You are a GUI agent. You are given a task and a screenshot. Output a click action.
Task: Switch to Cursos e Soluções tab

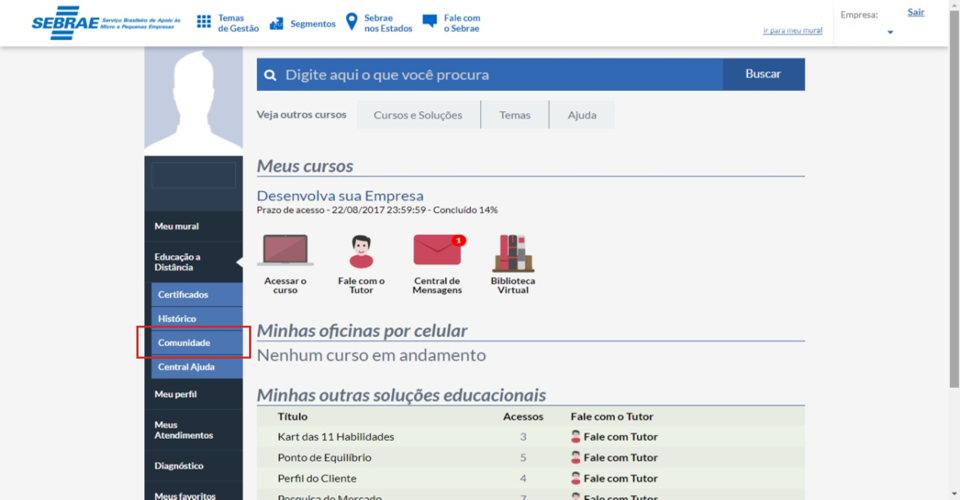418,115
